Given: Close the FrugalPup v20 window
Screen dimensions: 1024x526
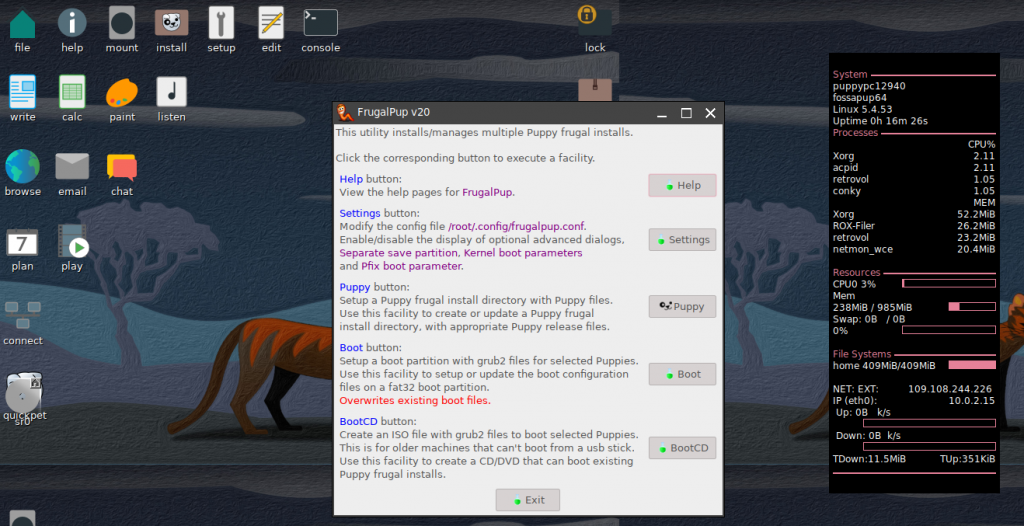Looking at the screenshot, I should point(711,113).
